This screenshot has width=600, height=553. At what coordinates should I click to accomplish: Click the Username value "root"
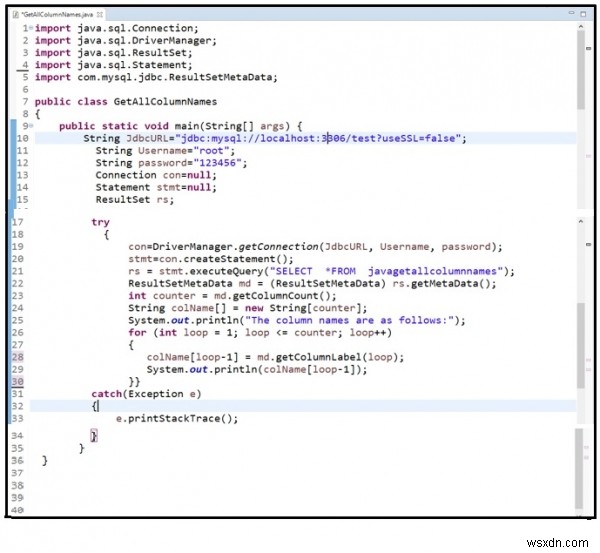pos(211,151)
